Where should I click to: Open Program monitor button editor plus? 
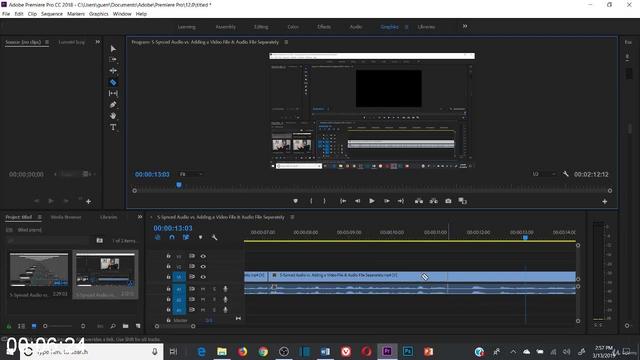point(604,201)
